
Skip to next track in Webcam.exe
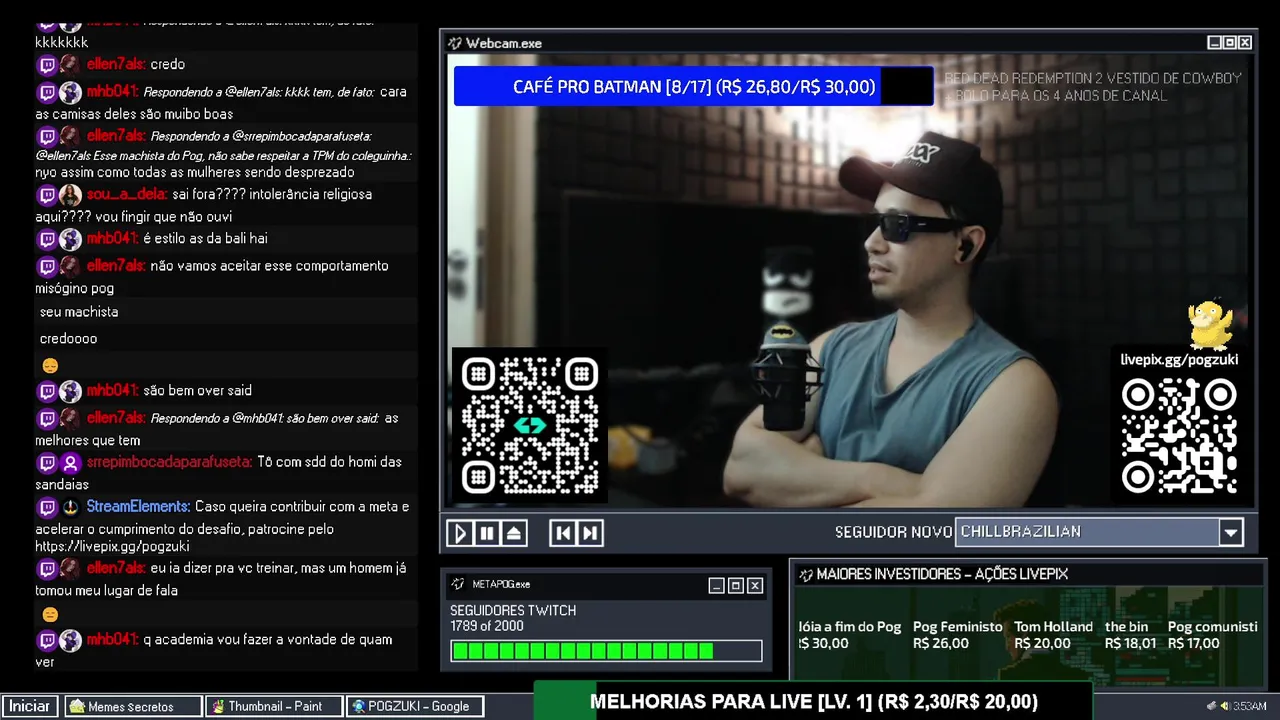coord(590,533)
